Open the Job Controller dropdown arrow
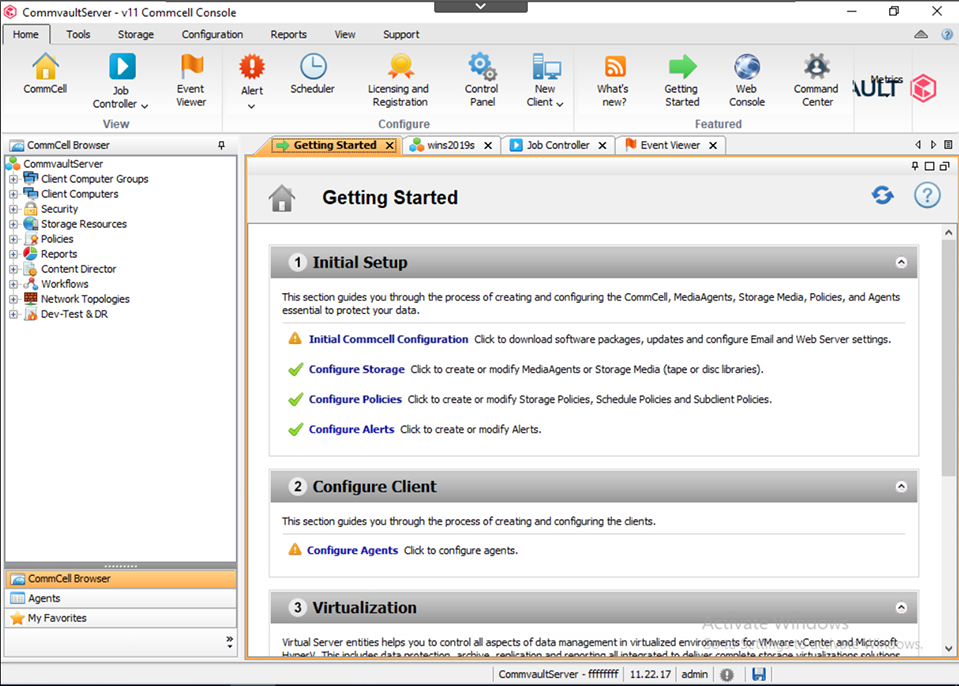The image size is (959, 686). (x=144, y=106)
